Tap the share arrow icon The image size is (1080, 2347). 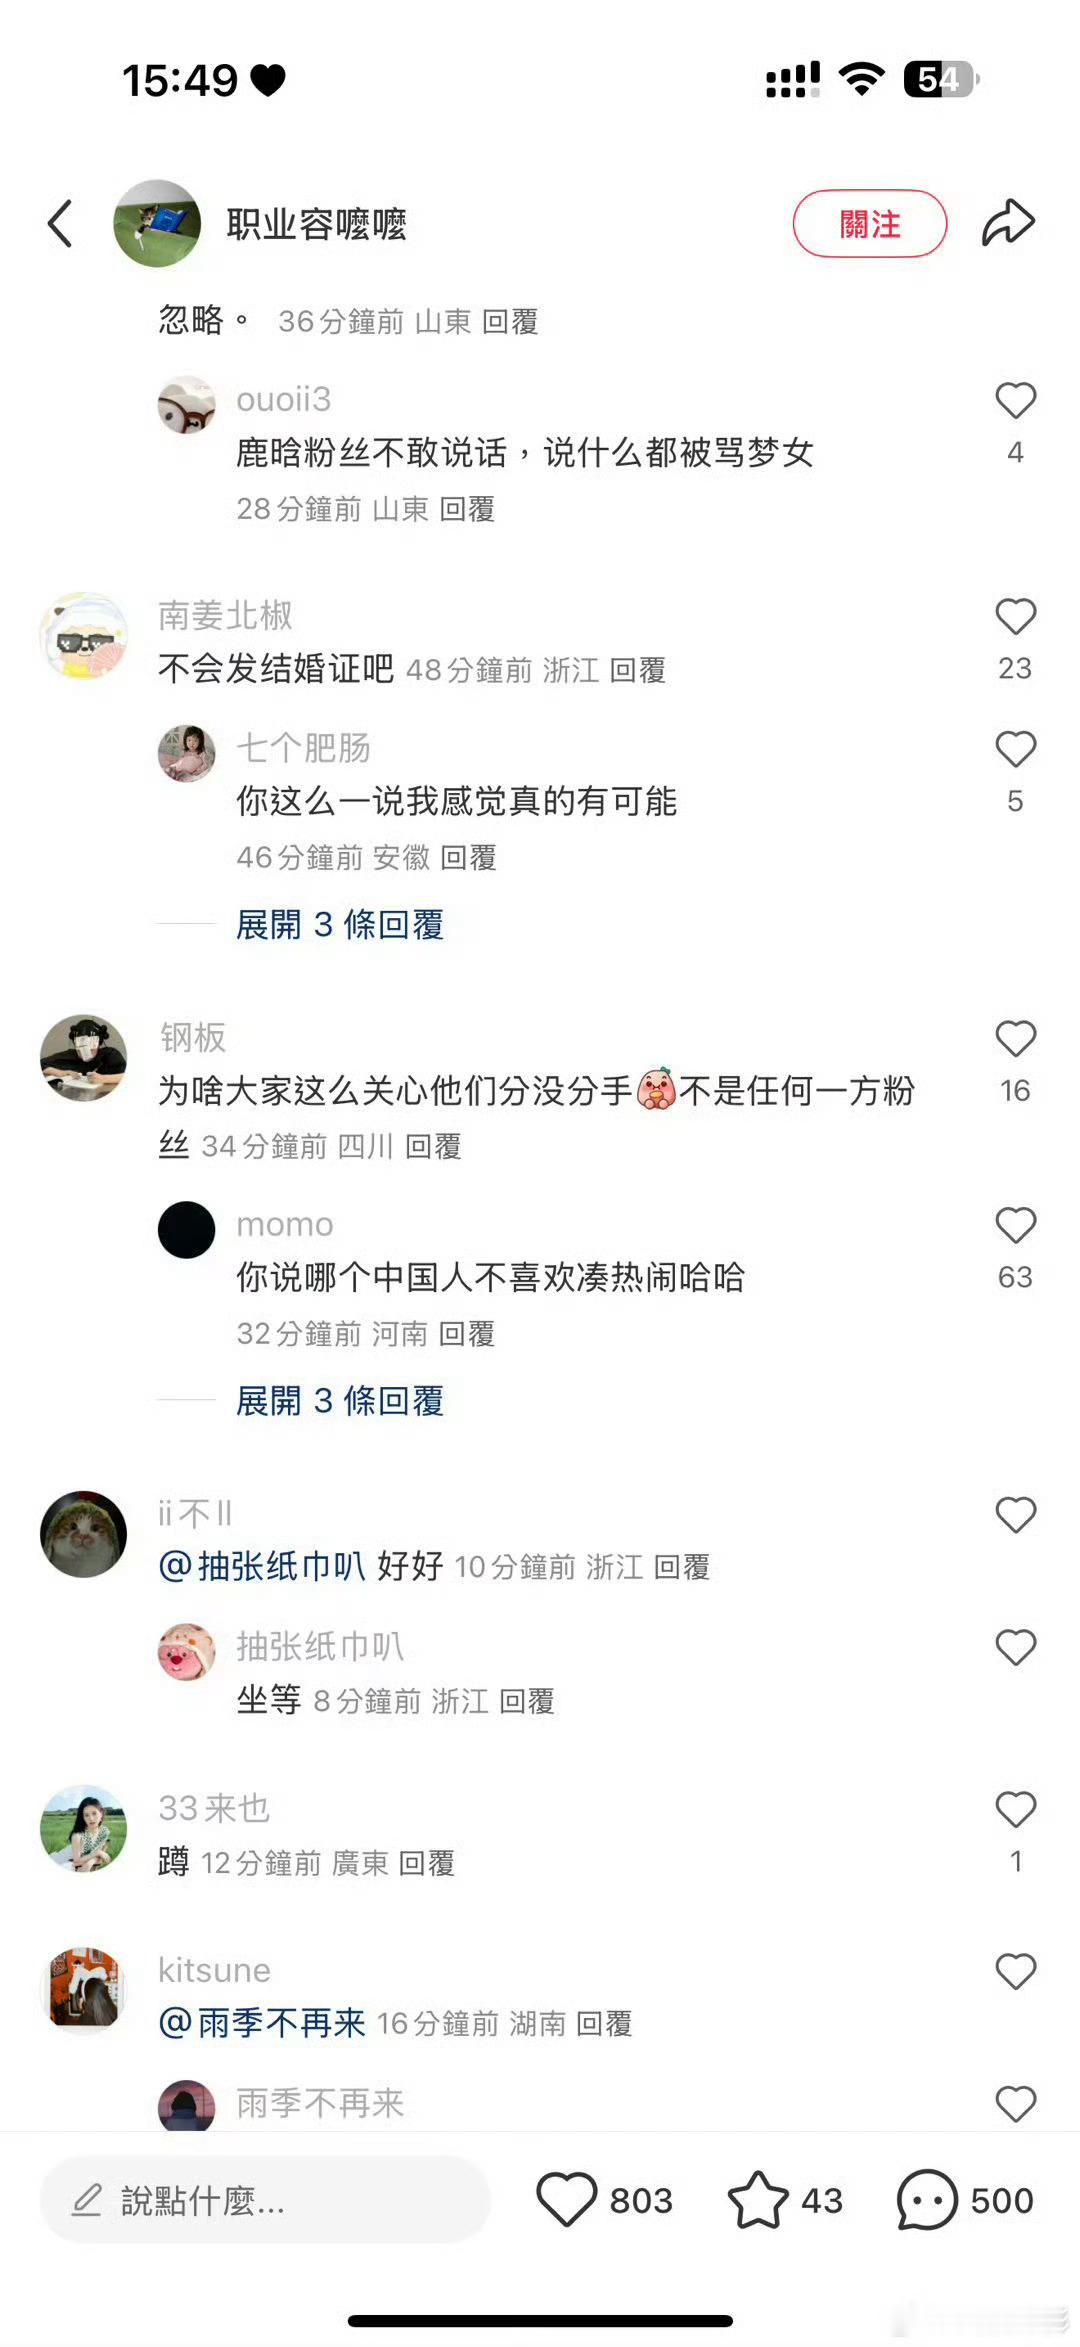pyautogui.click(x=1007, y=222)
